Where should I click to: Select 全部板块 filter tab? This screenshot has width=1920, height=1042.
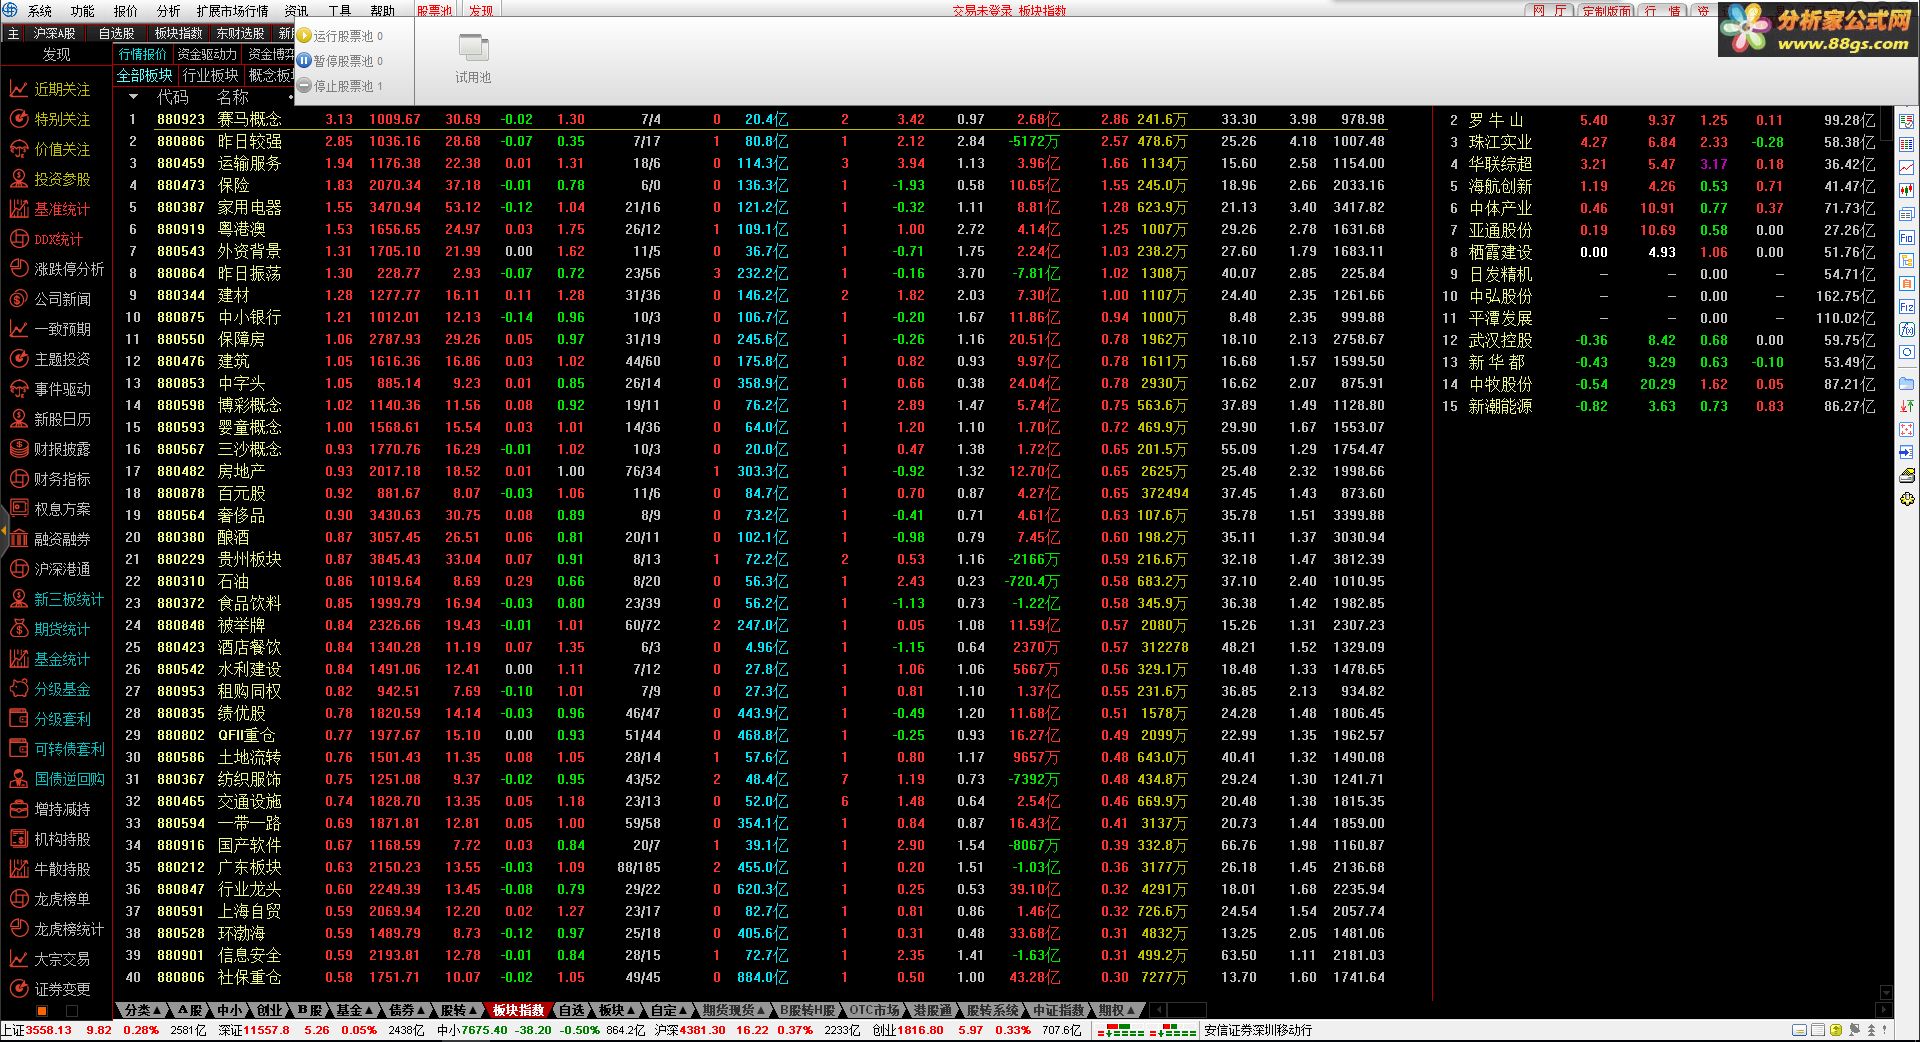(145, 75)
